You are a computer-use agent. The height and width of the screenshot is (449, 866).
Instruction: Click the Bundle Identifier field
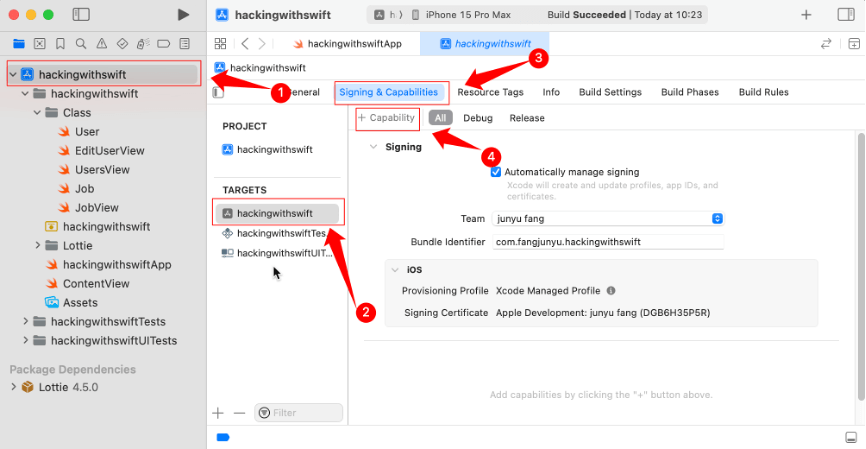tap(608, 242)
